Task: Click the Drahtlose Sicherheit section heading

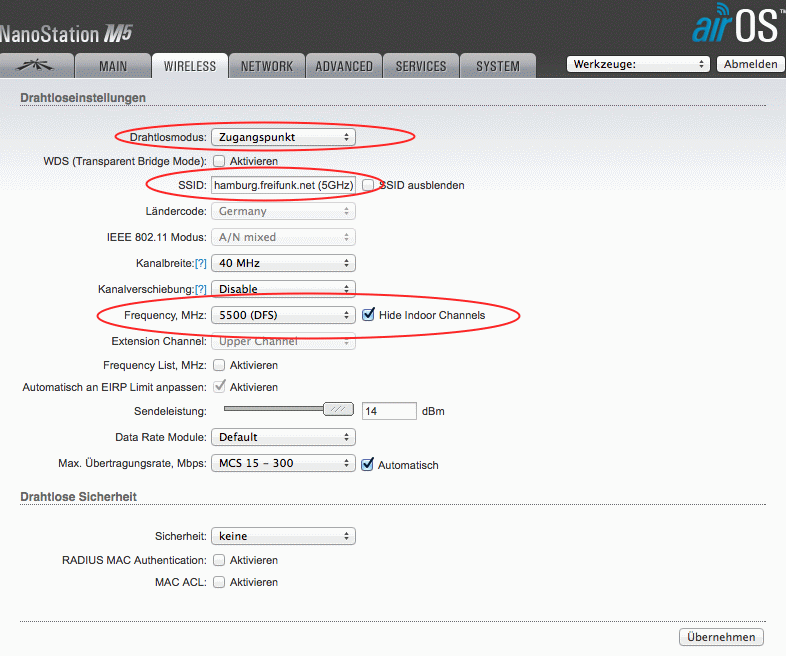Action: (x=78, y=497)
